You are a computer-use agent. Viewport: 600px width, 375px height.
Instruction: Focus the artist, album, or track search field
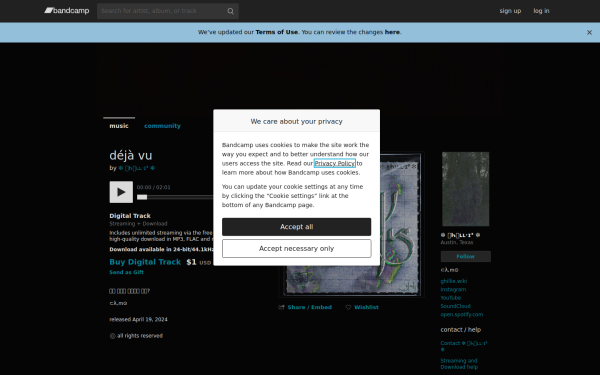coord(168,11)
